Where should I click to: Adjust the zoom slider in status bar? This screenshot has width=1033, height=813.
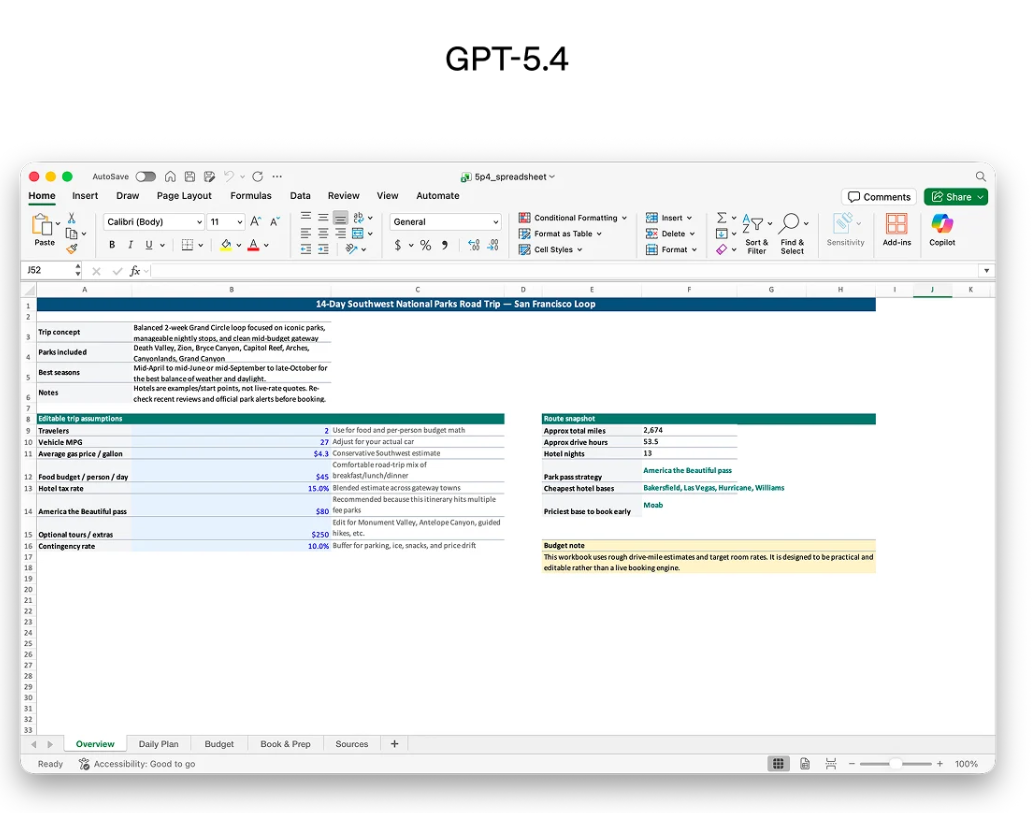895,764
